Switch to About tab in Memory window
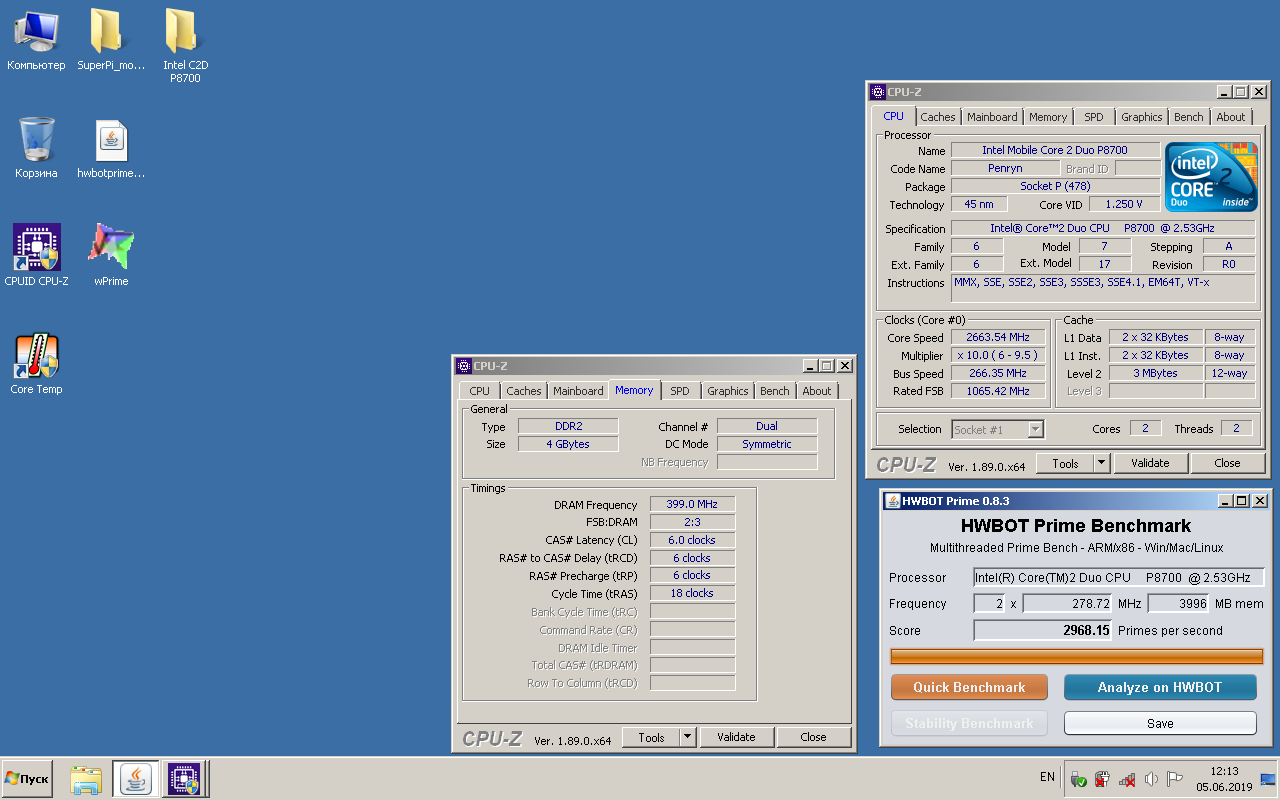The image size is (1280, 800). coord(817,391)
